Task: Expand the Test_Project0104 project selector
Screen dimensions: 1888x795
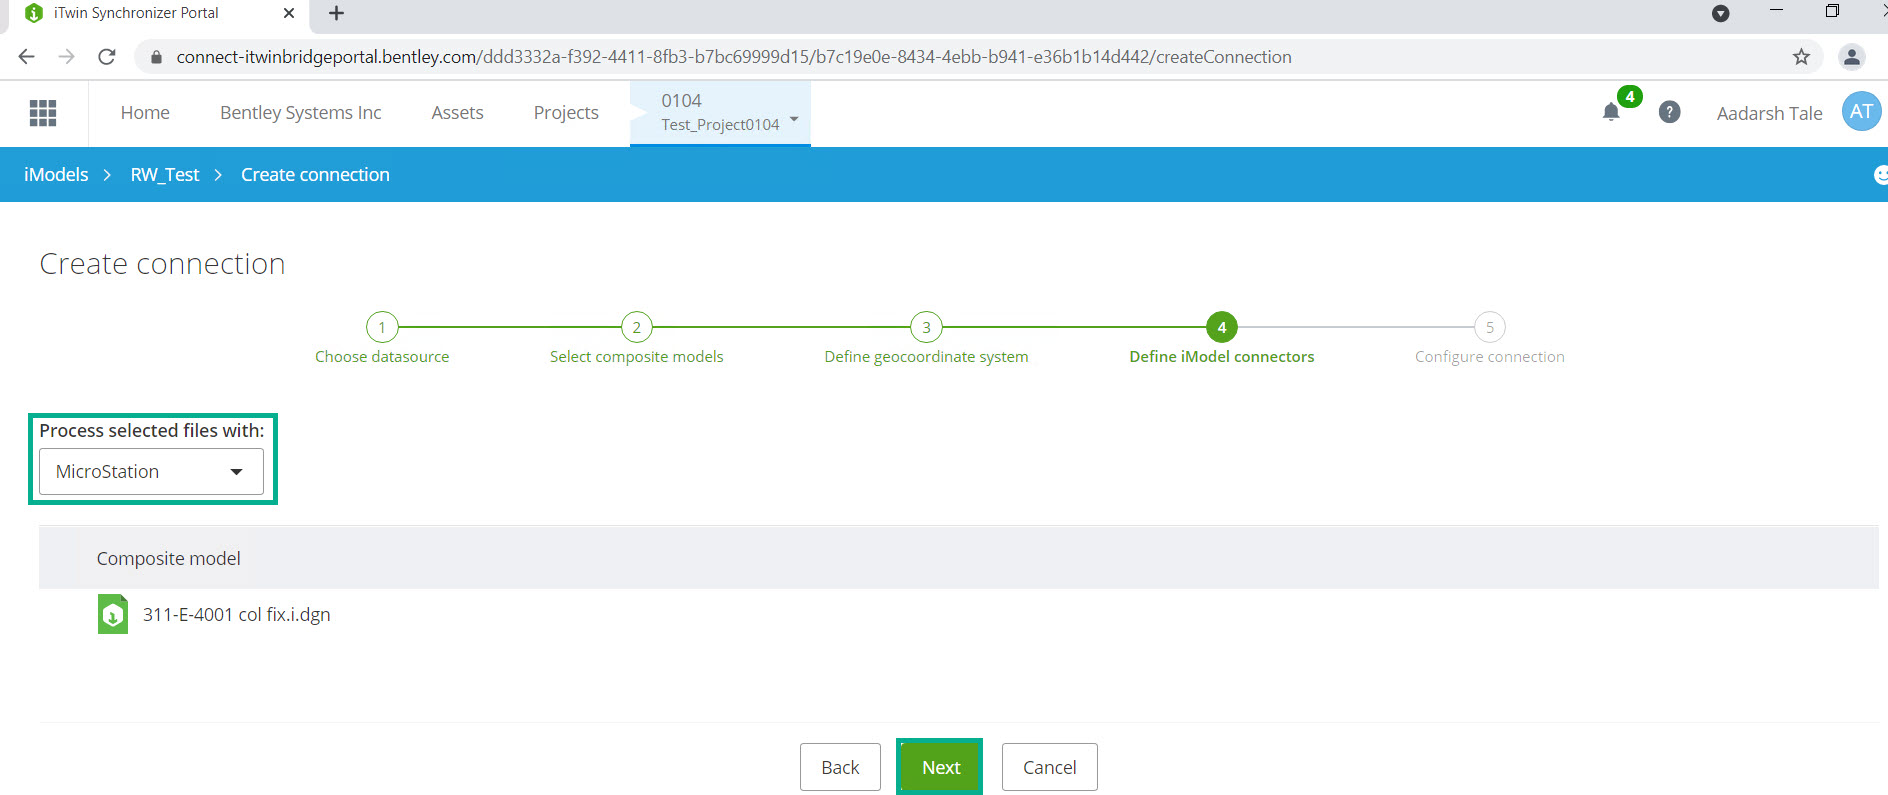Action: click(720, 113)
